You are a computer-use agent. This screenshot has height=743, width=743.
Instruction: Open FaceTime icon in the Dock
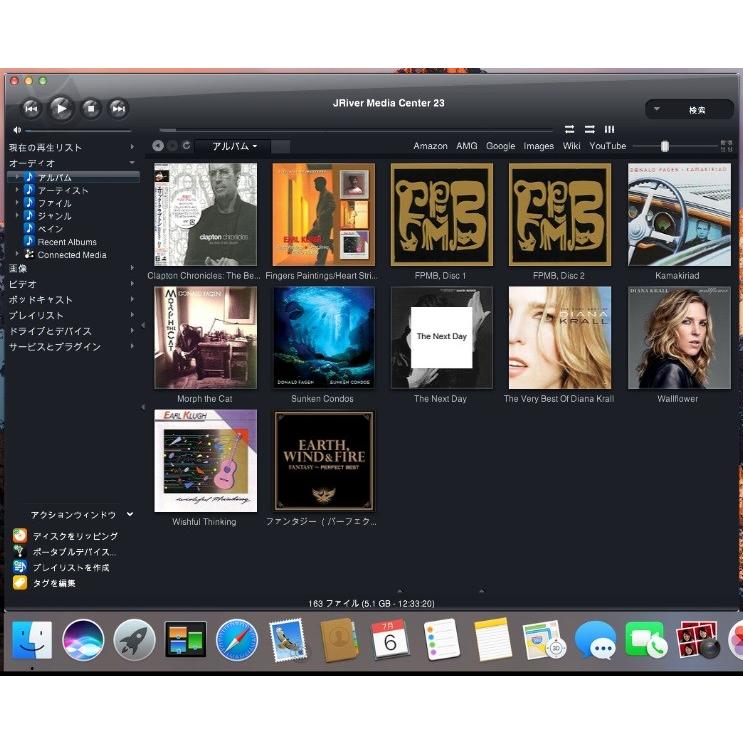click(x=646, y=640)
